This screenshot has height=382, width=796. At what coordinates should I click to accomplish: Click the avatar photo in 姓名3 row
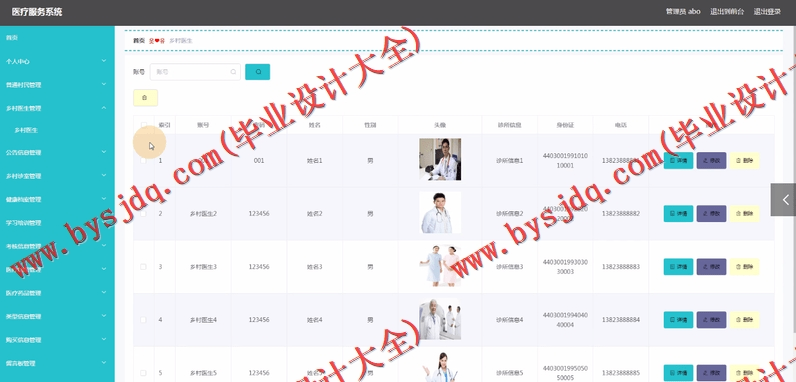pyautogui.click(x=440, y=265)
